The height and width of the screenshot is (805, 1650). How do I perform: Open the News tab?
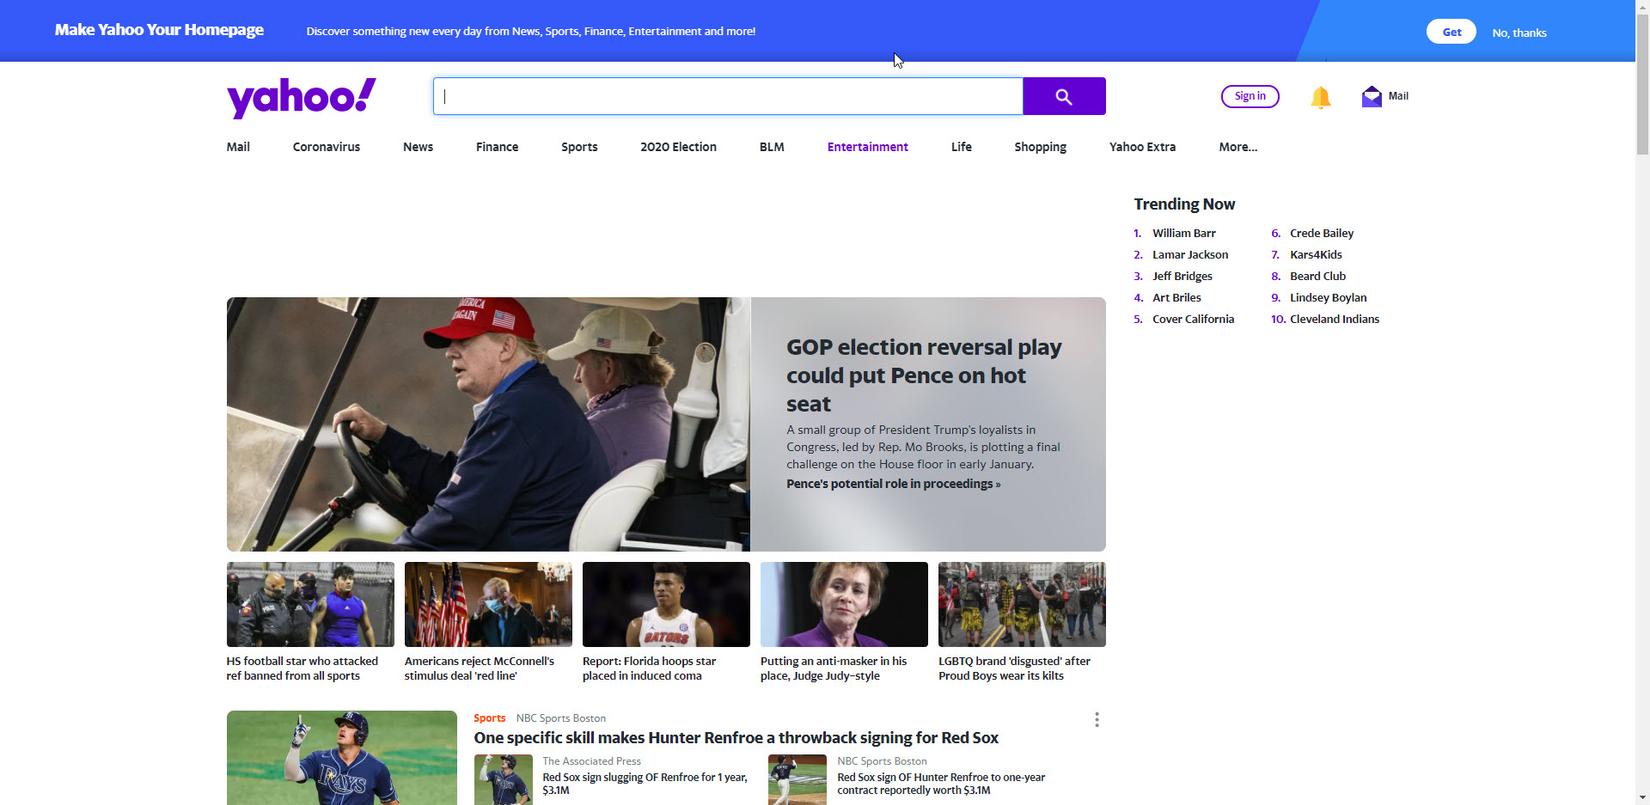[x=418, y=147]
